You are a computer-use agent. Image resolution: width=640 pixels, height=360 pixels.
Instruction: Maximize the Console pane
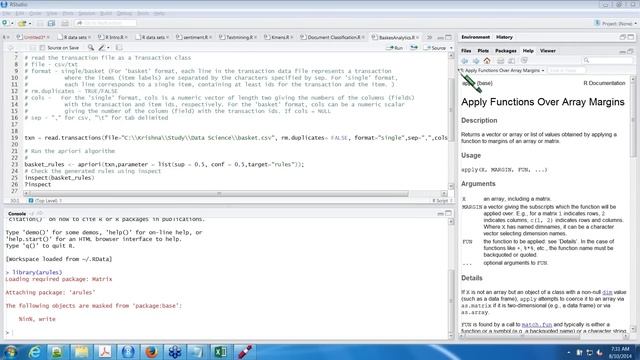click(x=449, y=213)
